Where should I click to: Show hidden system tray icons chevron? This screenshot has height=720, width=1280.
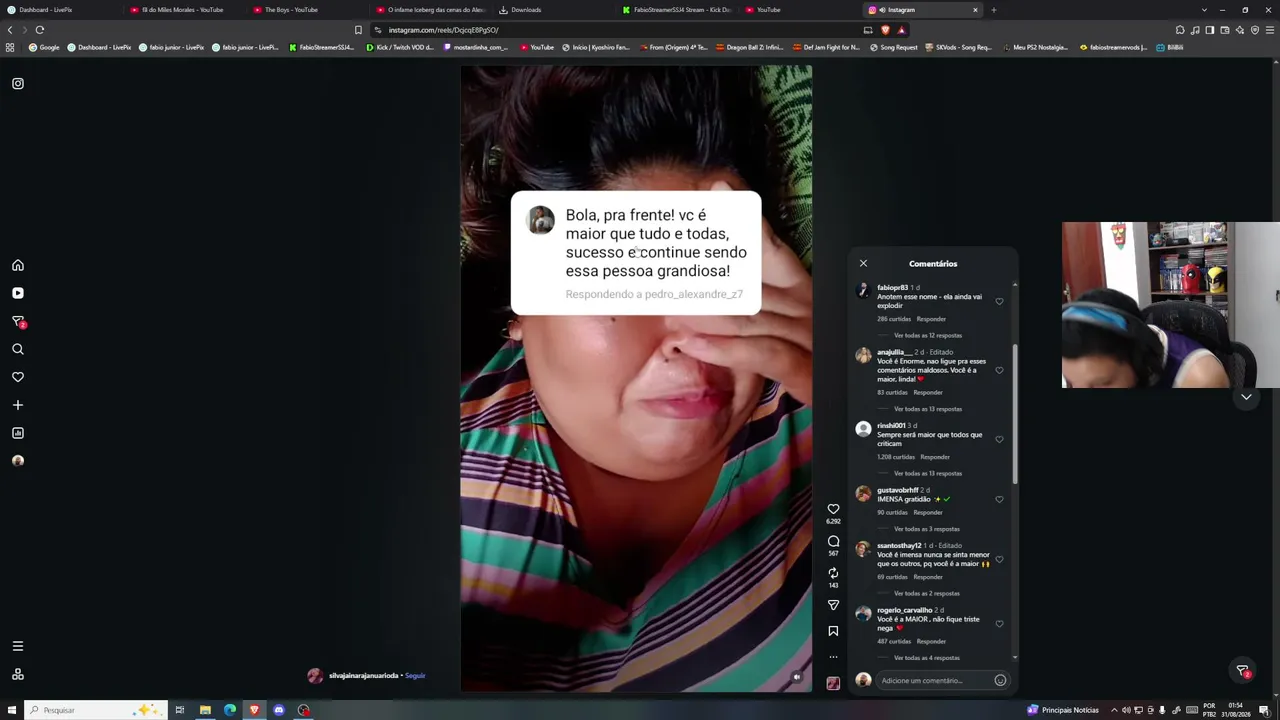coord(1114,710)
